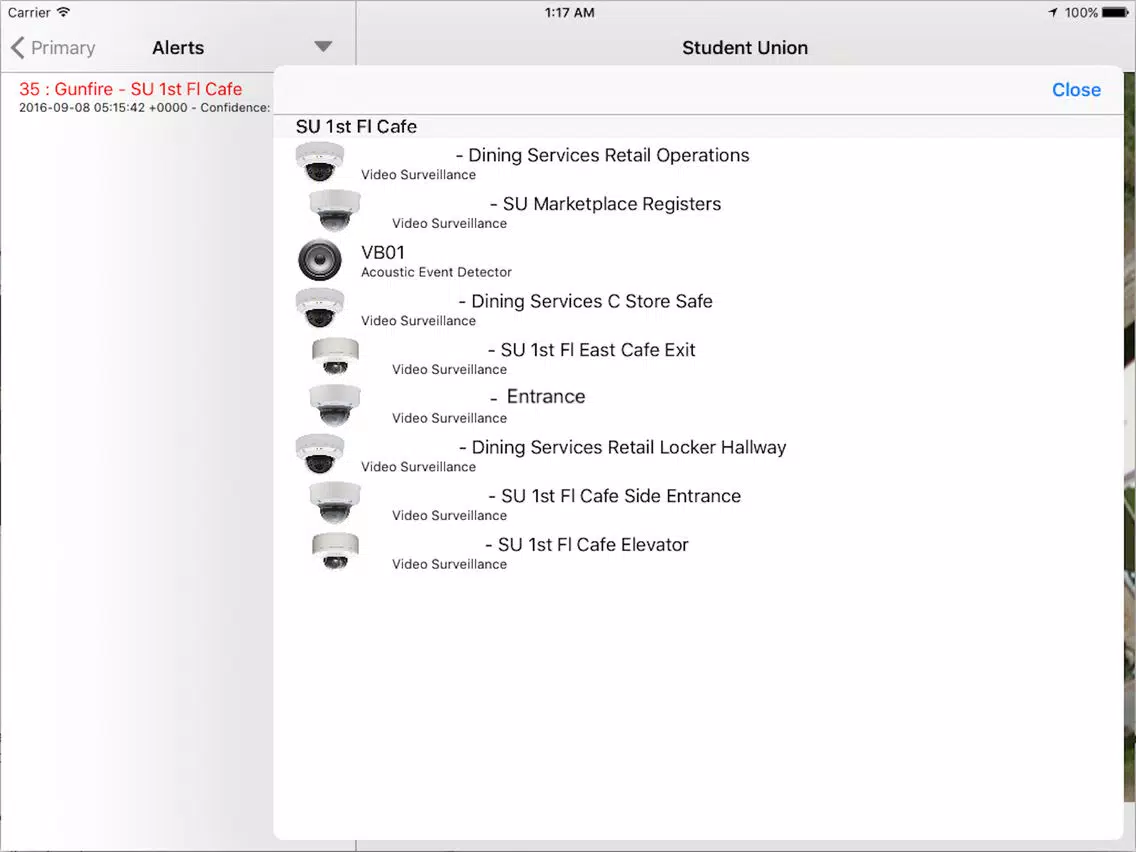Viewport: 1136px width, 852px height.
Task: Tap camera icon for SU 1st Fl Cafe Elevator
Action: [335, 551]
